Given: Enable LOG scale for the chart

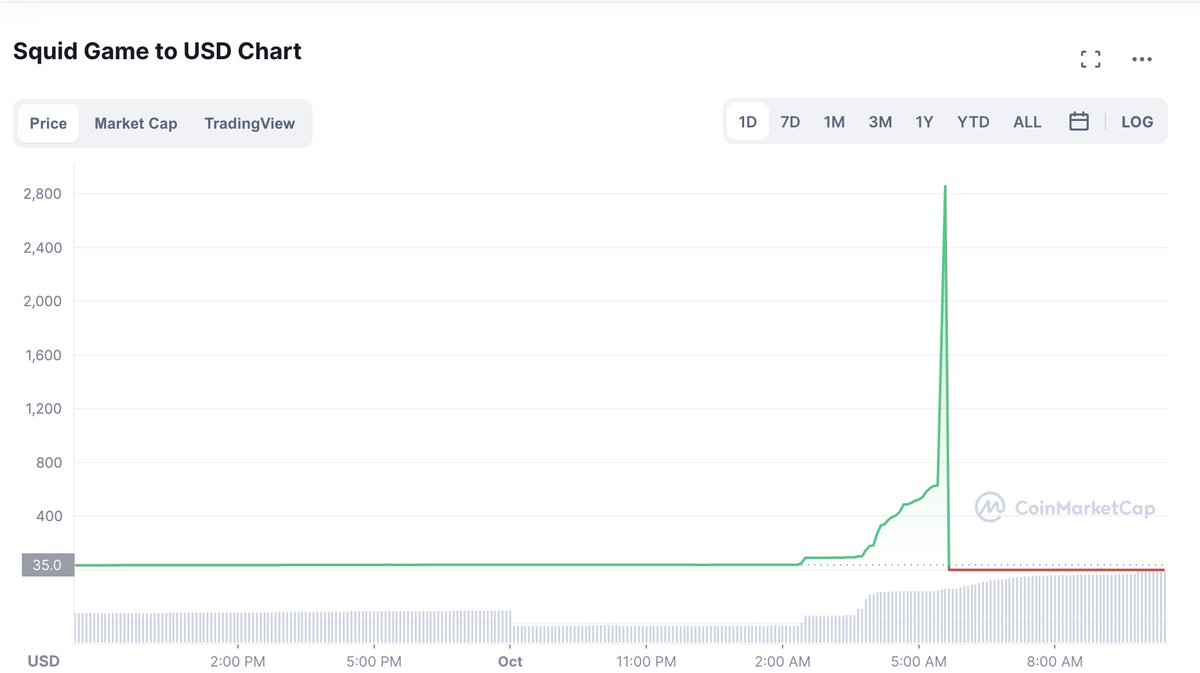Looking at the screenshot, I should coord(1137,121).
